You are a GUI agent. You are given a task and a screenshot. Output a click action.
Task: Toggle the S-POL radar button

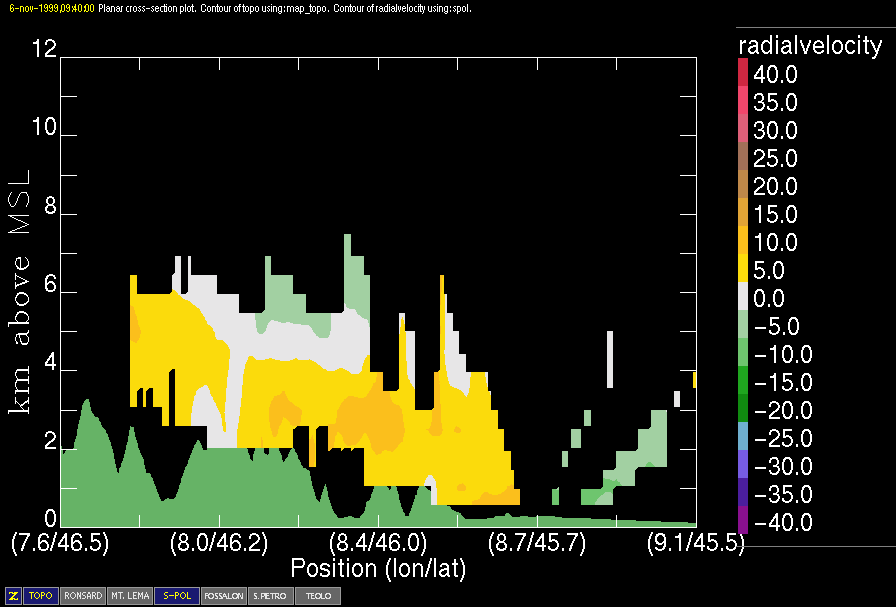176,596
